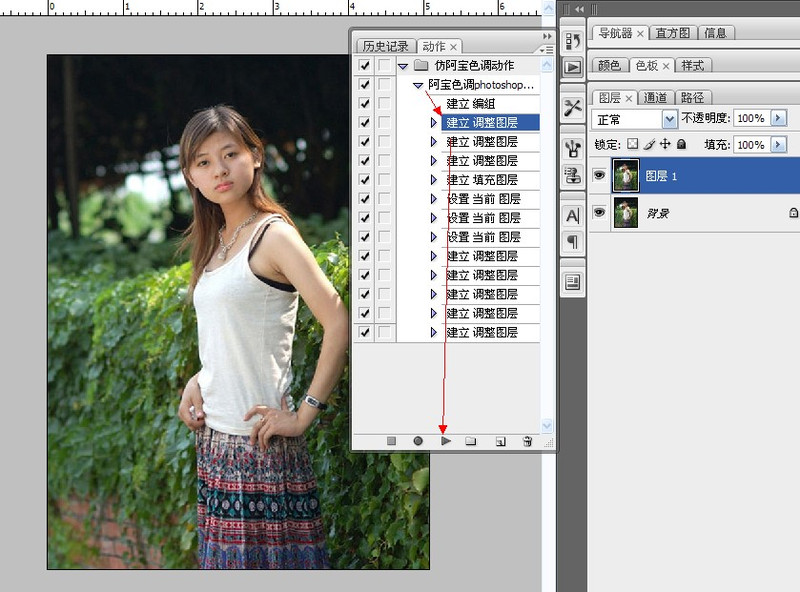
Task: Hide the 背景 layer eye icon
Action: click(599, 211)
